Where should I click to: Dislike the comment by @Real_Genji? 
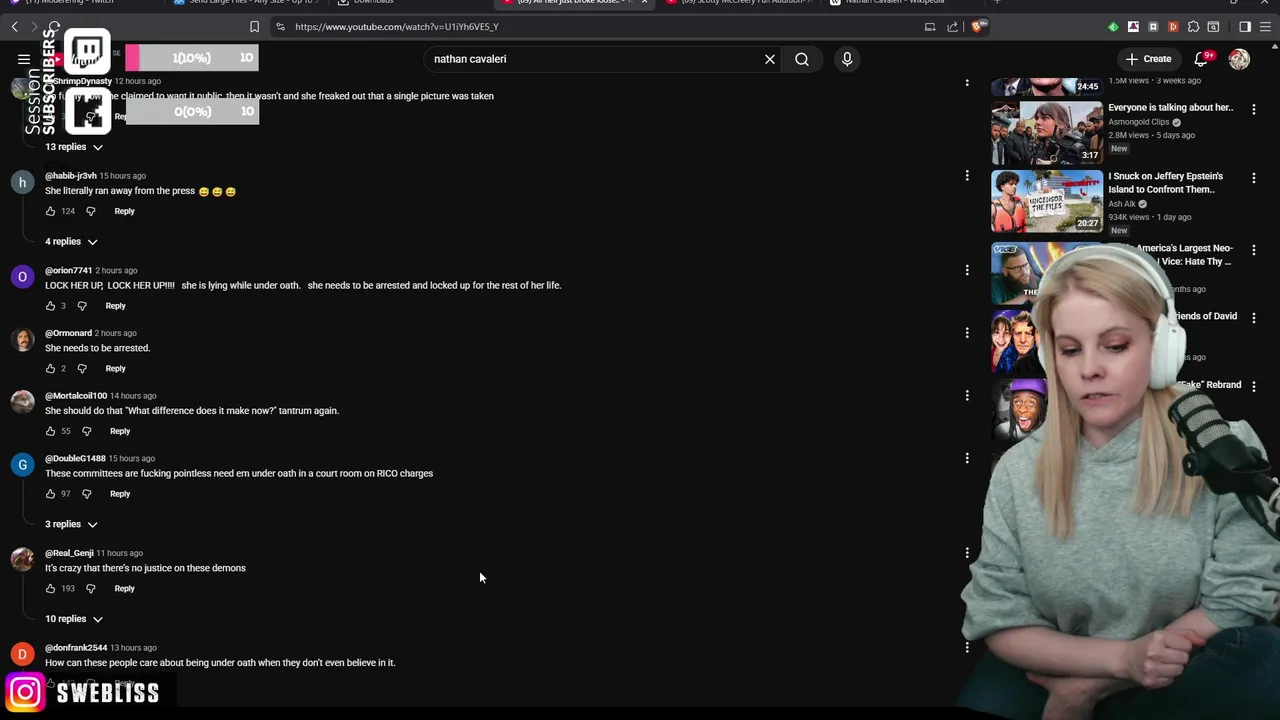(90, 588)
